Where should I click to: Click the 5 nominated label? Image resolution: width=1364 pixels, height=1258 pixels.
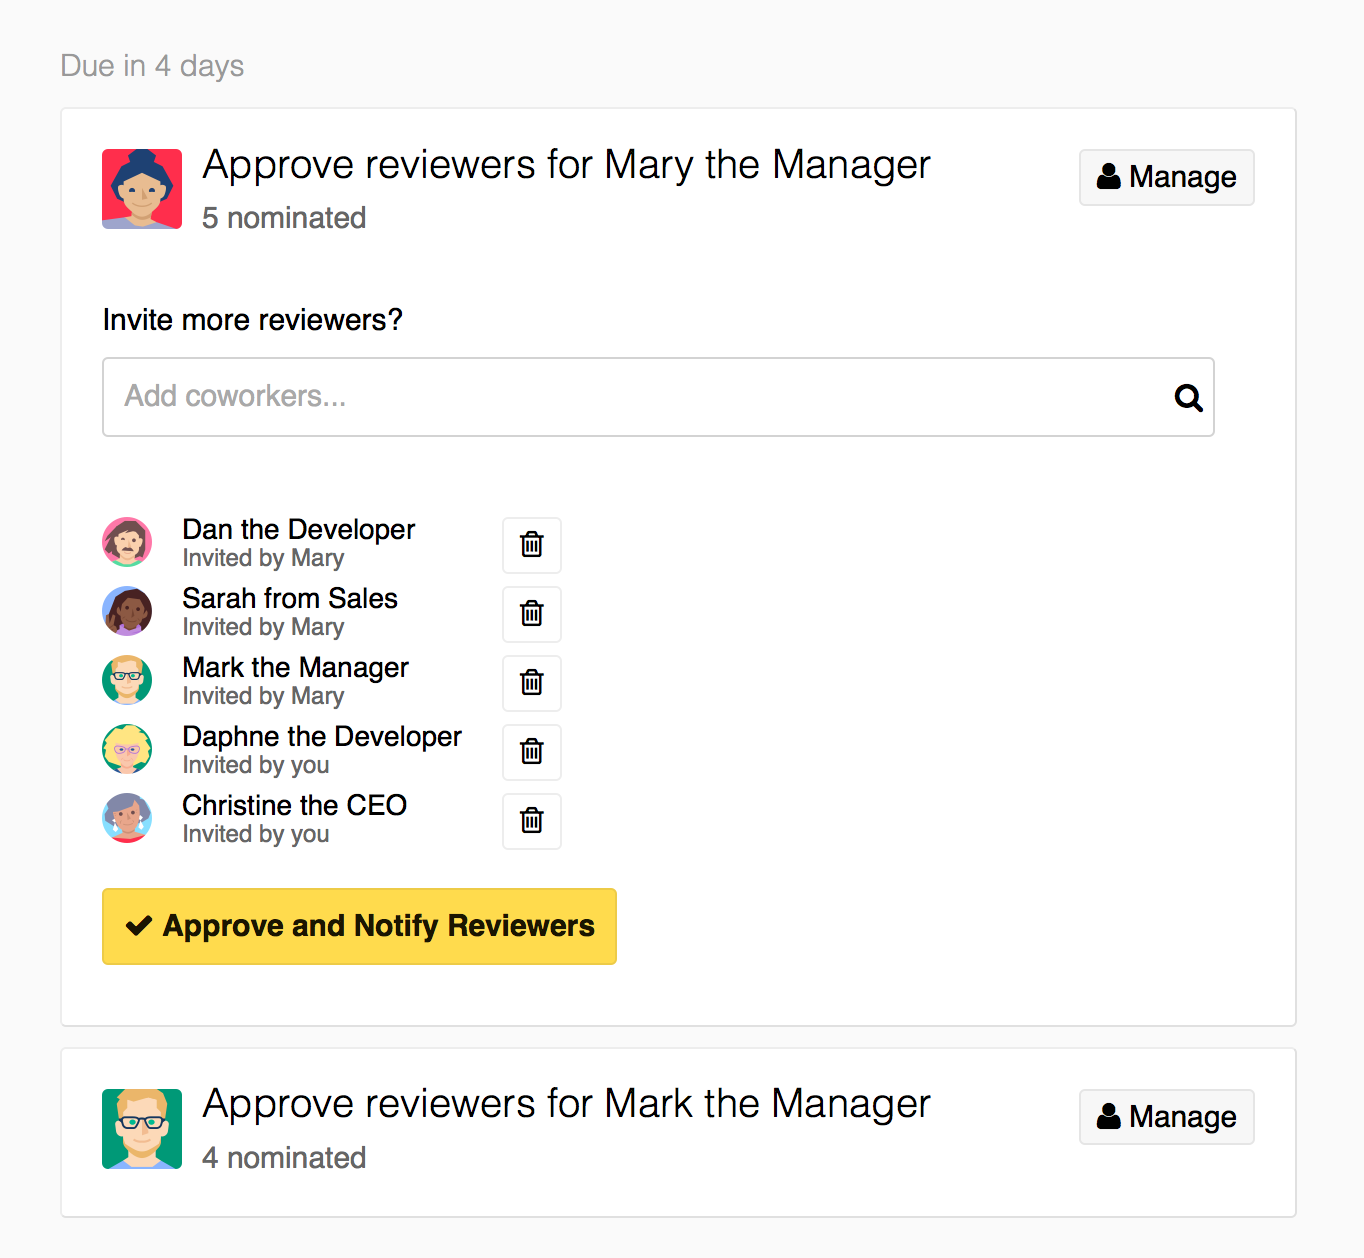pos(284,217)
